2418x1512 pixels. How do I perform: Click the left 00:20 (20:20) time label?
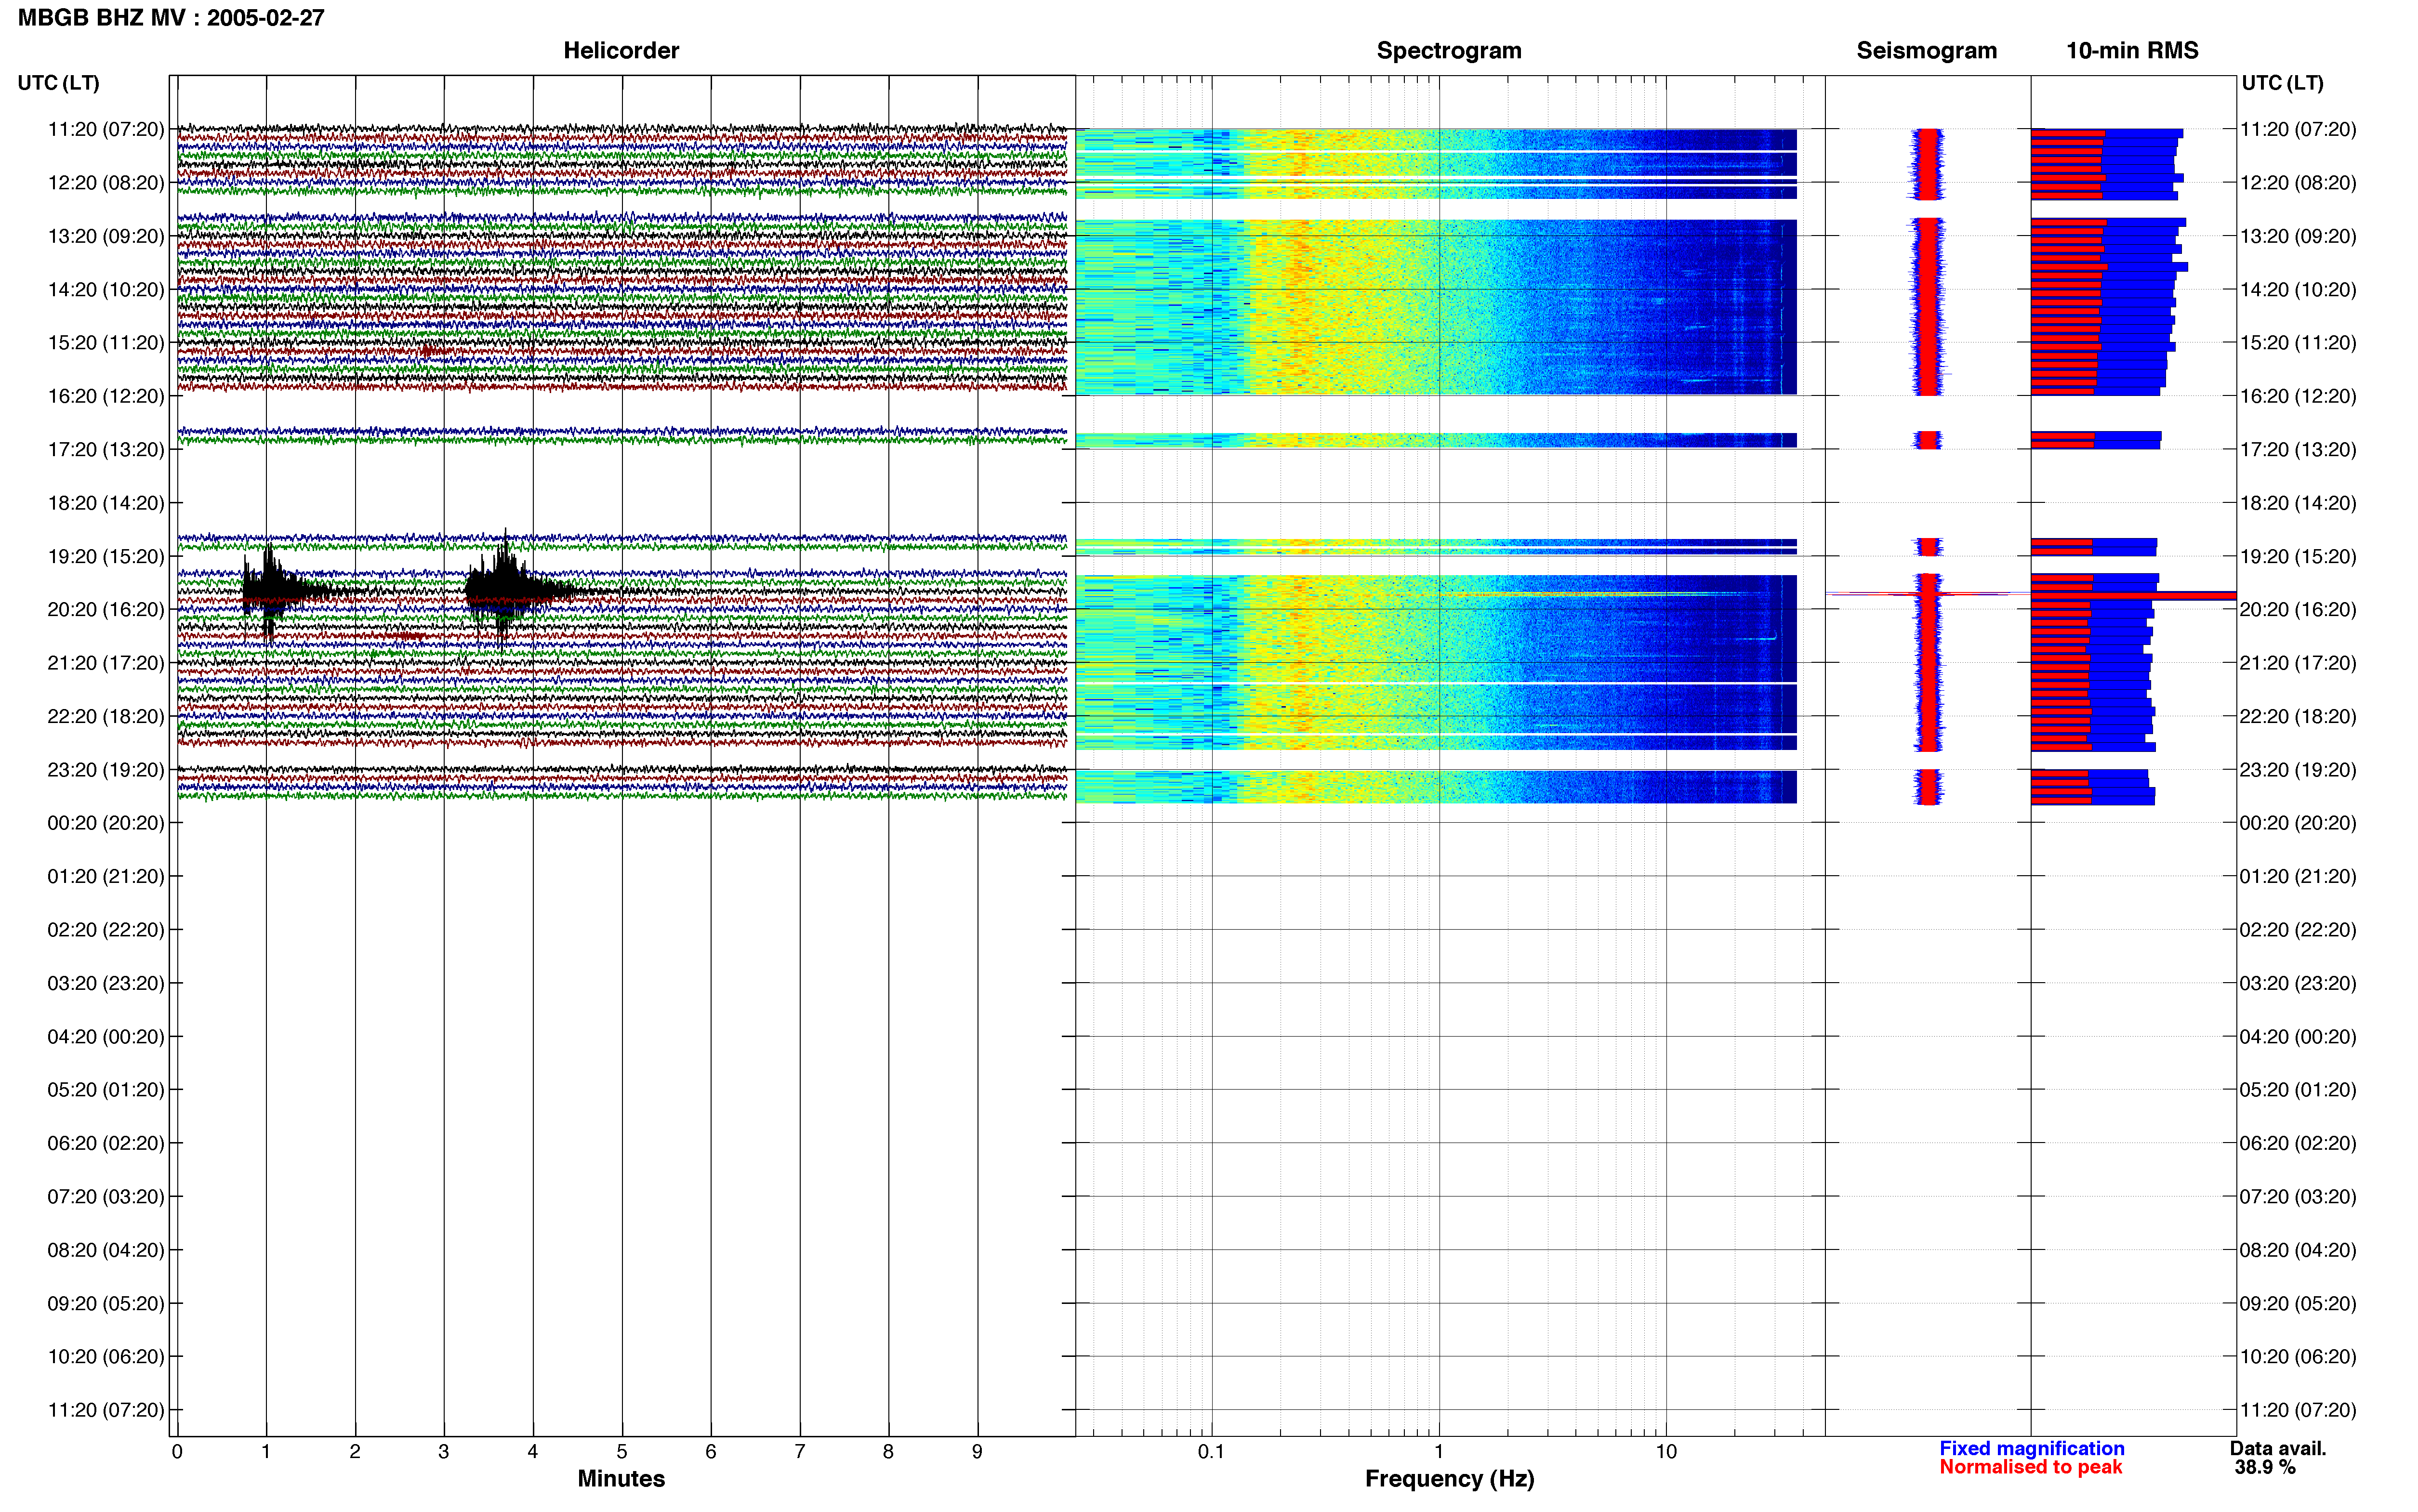pos(106,823)
